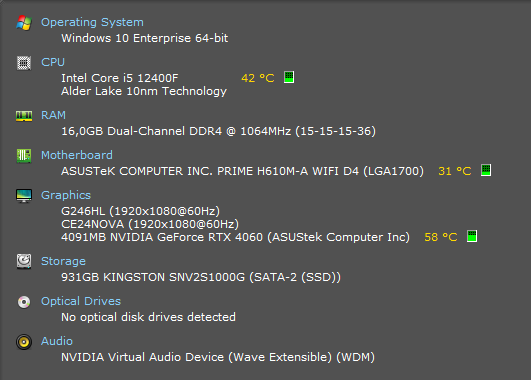The image size is (531, 380).
Task: Go to the Motherboard details link
Action: pyautogui.click(x=77, y=155)
